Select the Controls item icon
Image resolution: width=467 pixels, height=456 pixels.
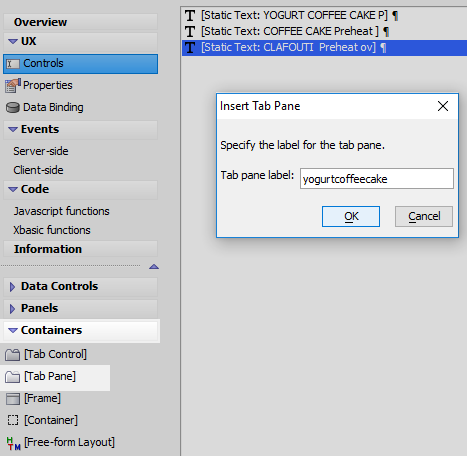point(13,64)
